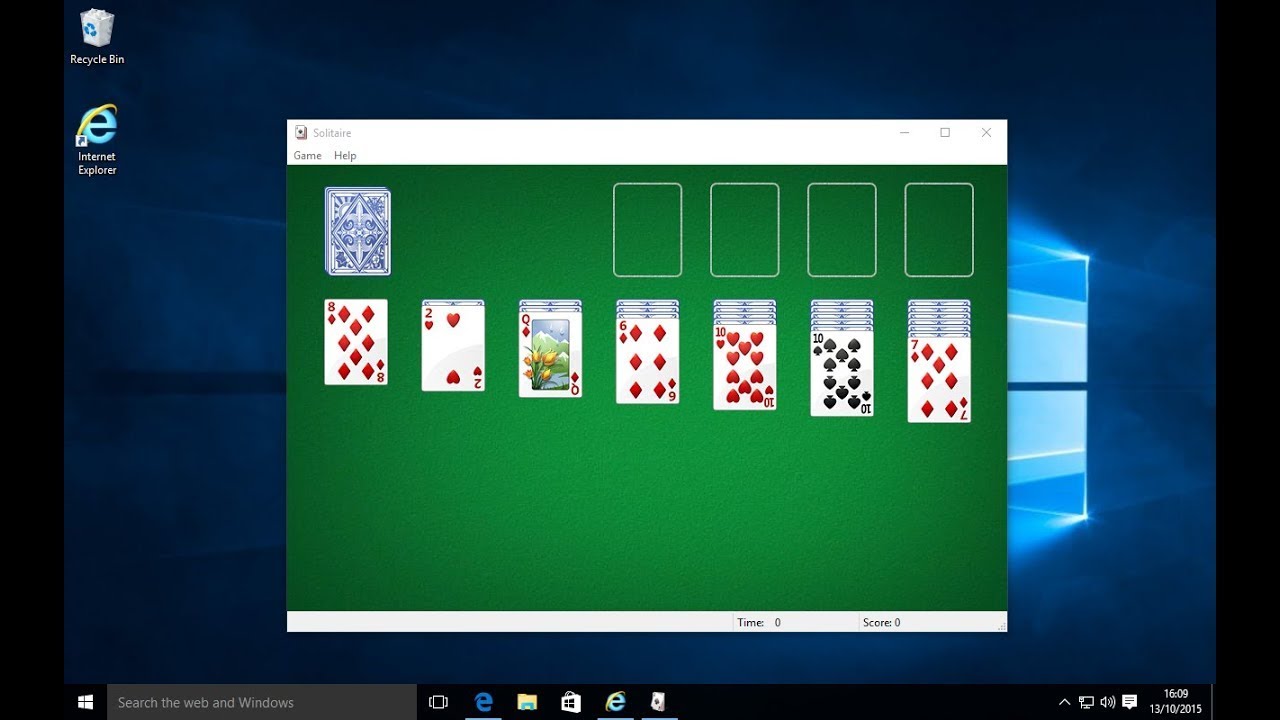
Task: Select the 10 of spades card
Action: 842,373
